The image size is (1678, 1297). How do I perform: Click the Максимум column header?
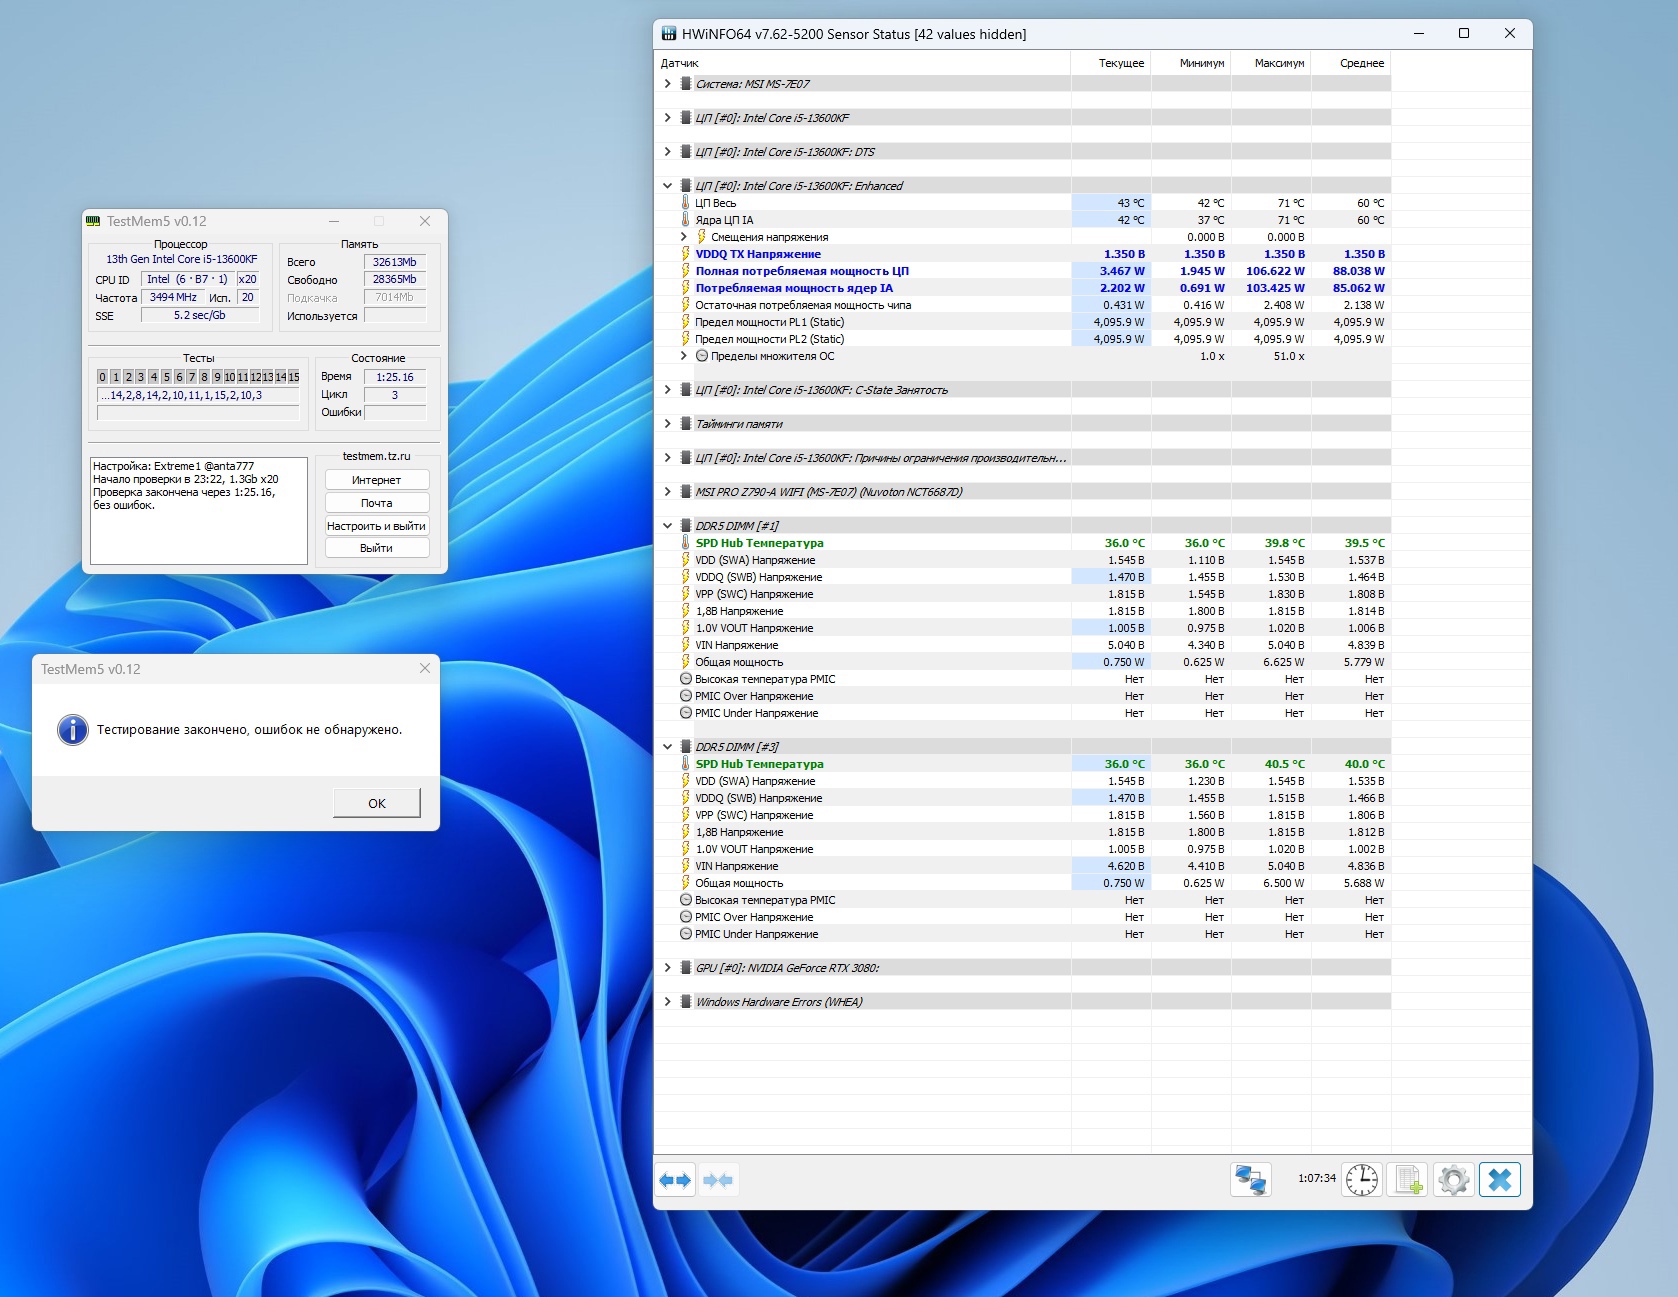(x=1279, y=63)
